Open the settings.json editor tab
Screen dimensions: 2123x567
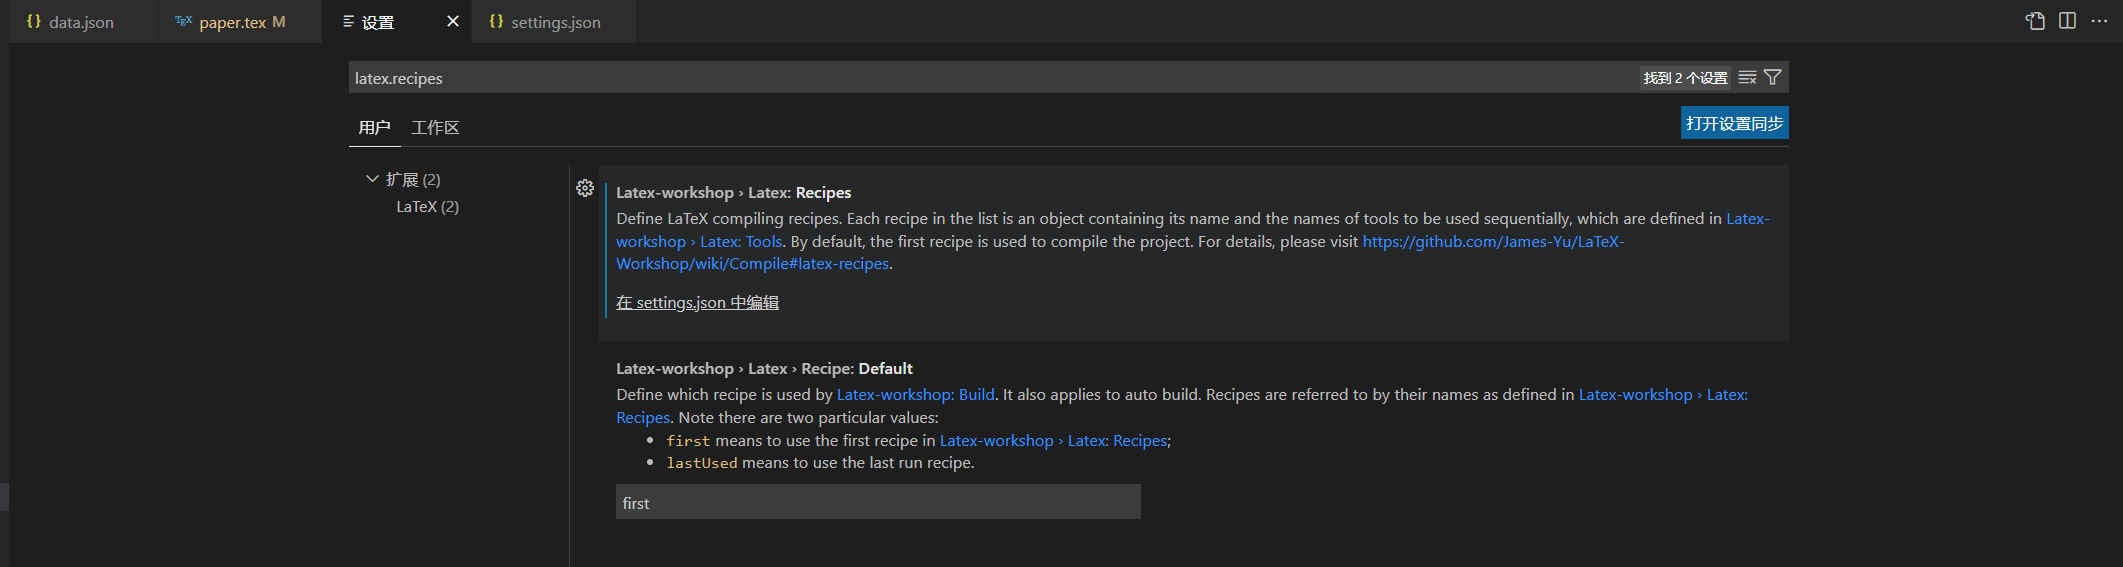(555, 22)
